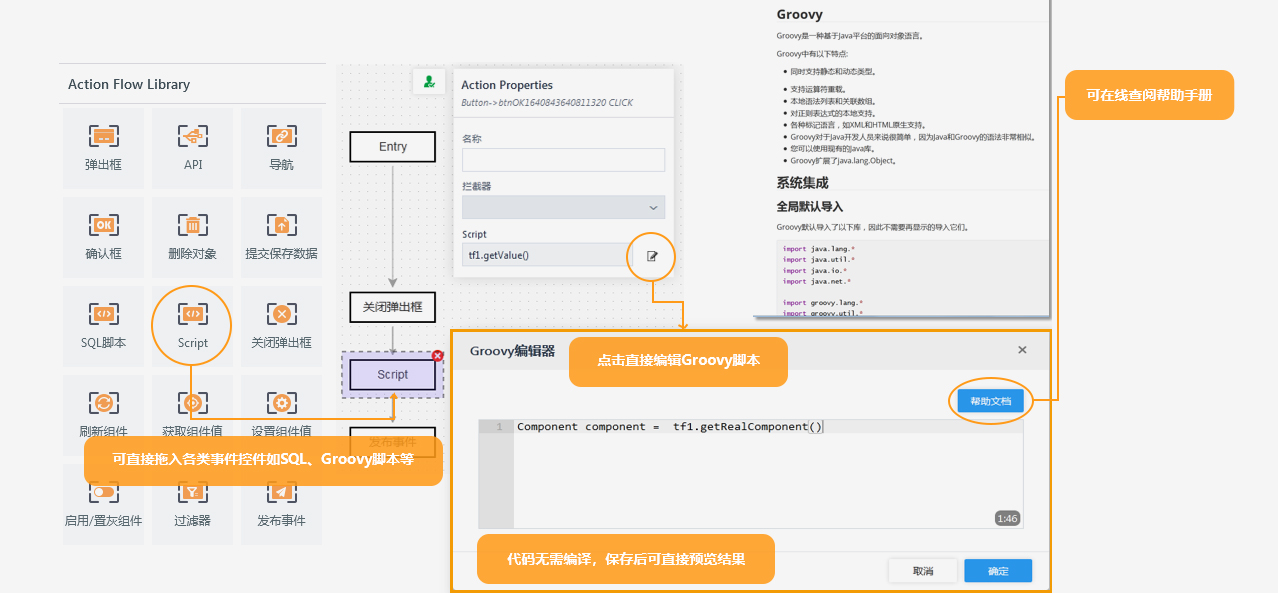Click the 1:46 cursor position indicator
This screenshot has width=1278, height=593.
1007,519
